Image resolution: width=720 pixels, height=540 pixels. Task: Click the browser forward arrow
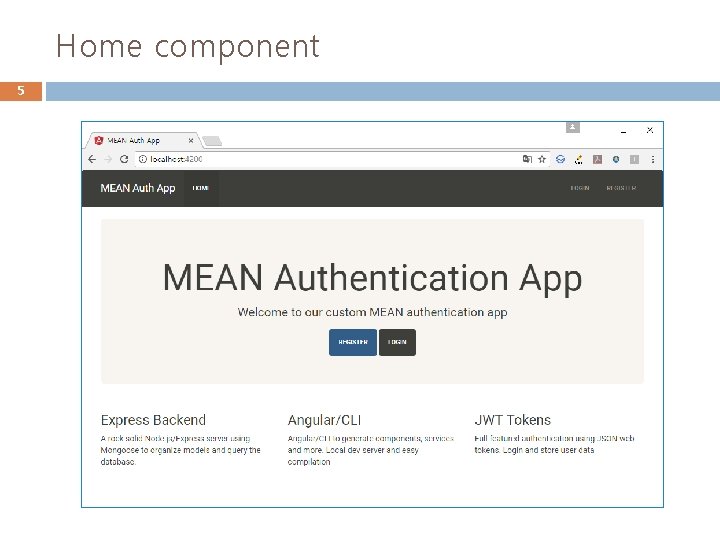tap(108, 159)
